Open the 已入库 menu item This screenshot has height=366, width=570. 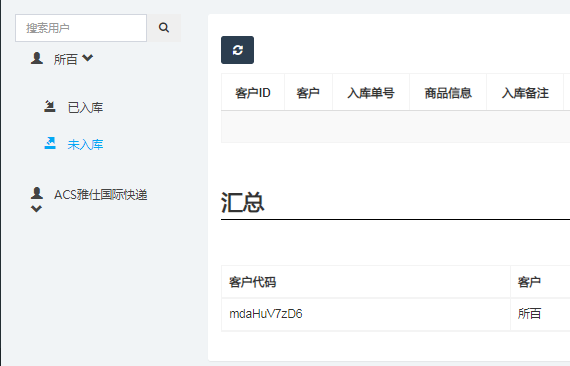tap(85, 108)
